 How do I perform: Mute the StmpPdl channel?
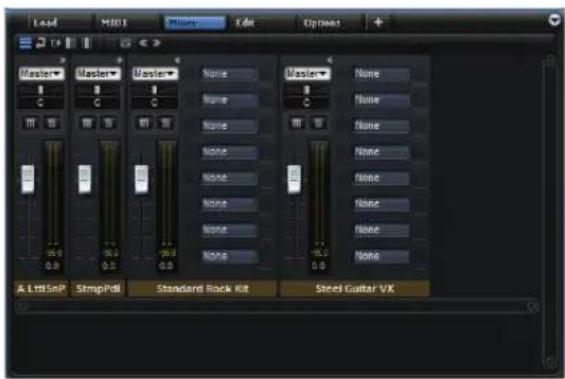tap(87, 123)
